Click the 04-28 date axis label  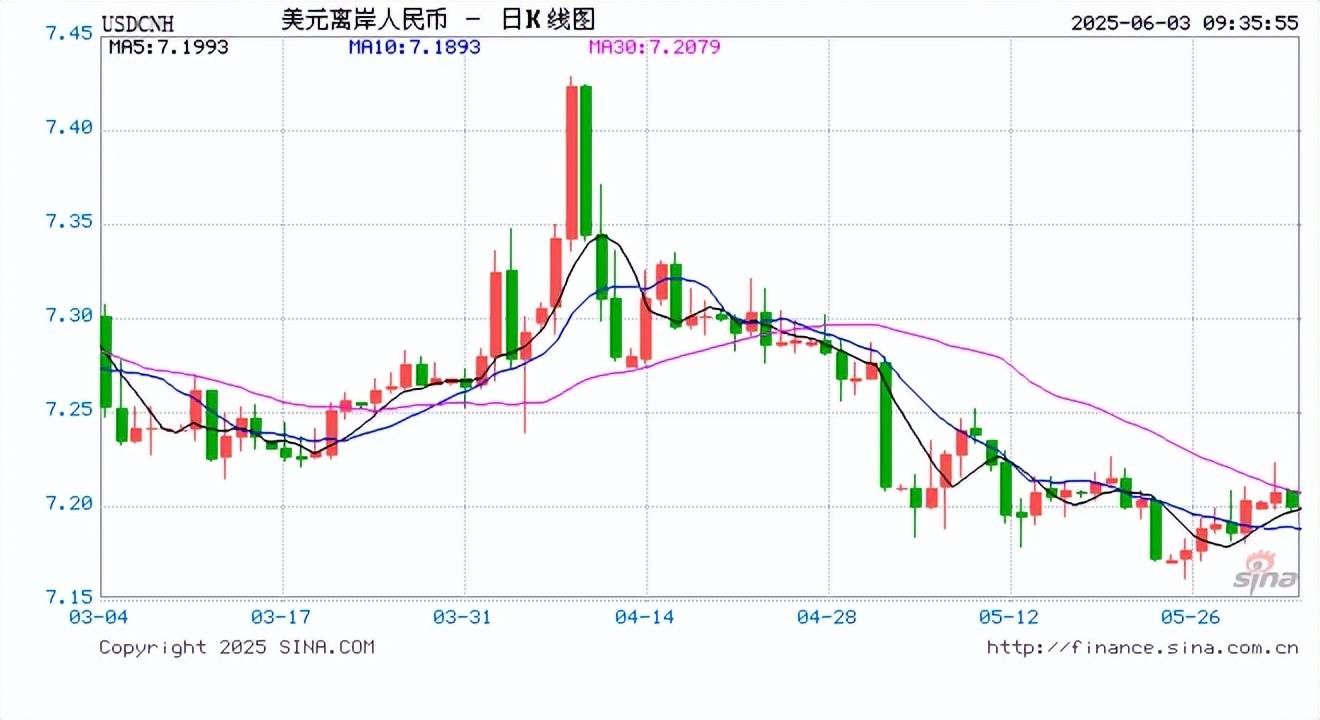click(x=829, y=617)
